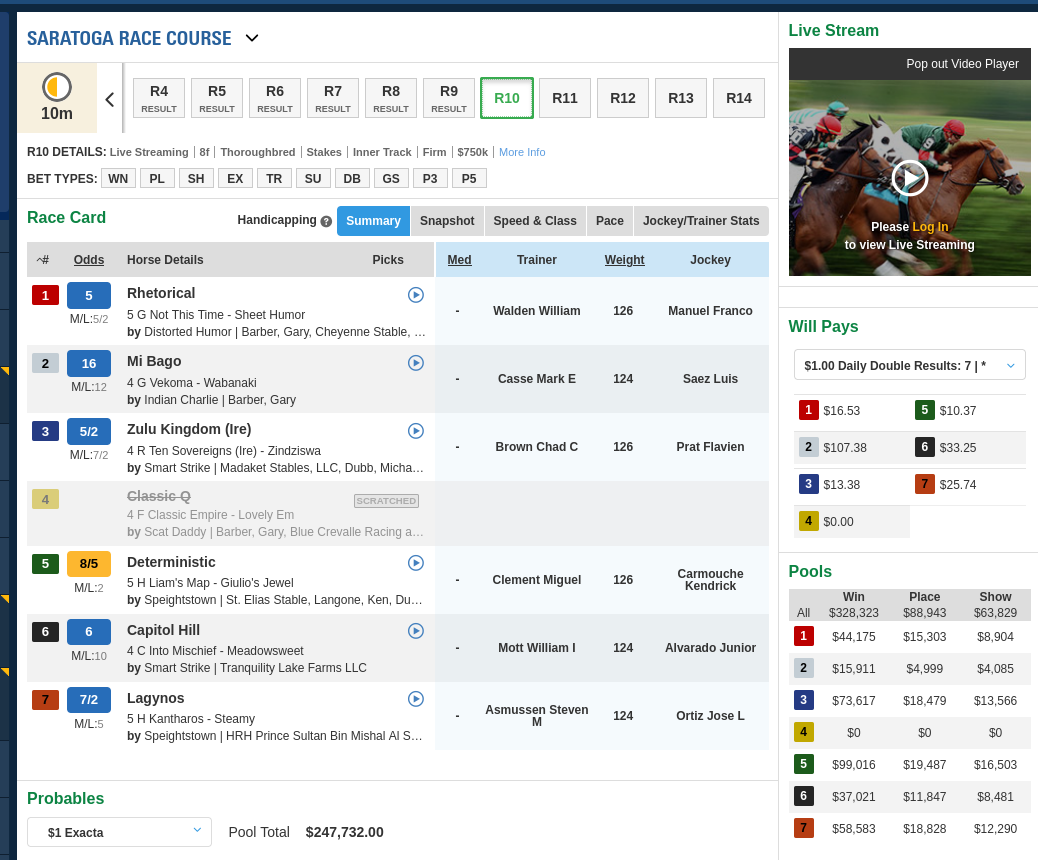Choose the GS bet type
1038x860 pixels.
(x=391, y=179)
